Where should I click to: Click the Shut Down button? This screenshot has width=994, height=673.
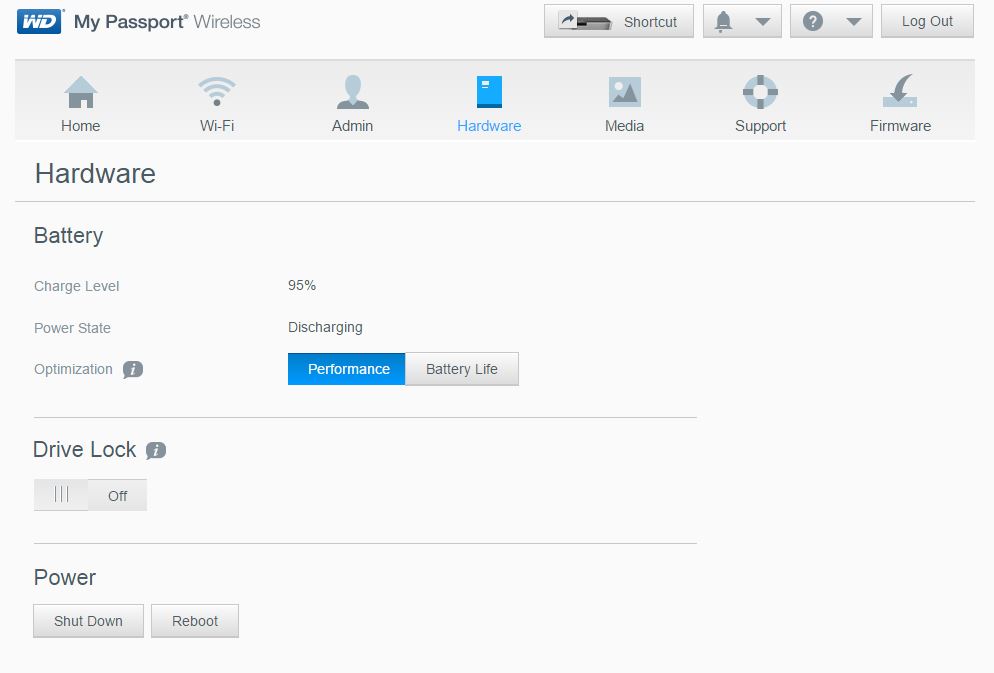tap(88, 621)
